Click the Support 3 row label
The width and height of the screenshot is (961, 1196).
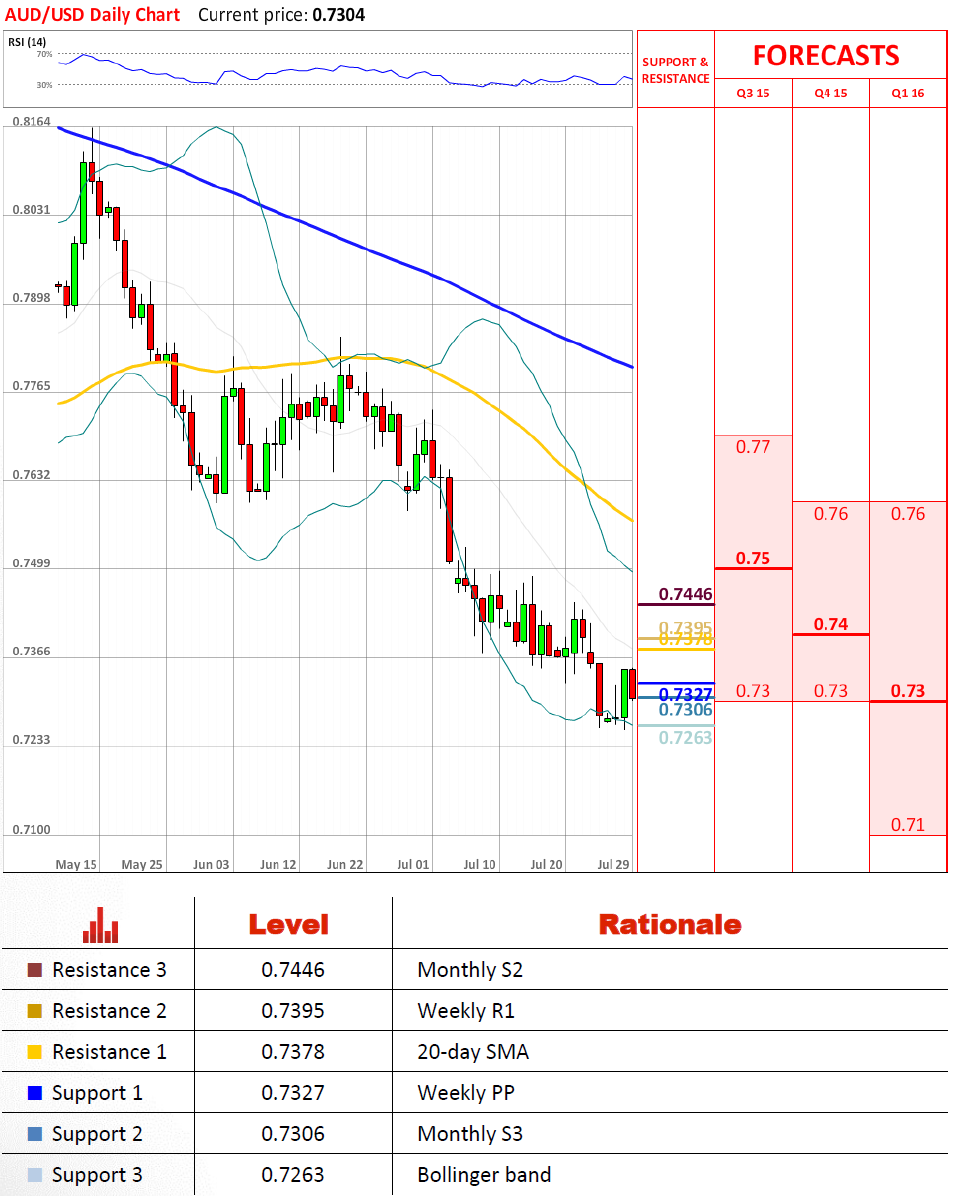point(97,1175)
